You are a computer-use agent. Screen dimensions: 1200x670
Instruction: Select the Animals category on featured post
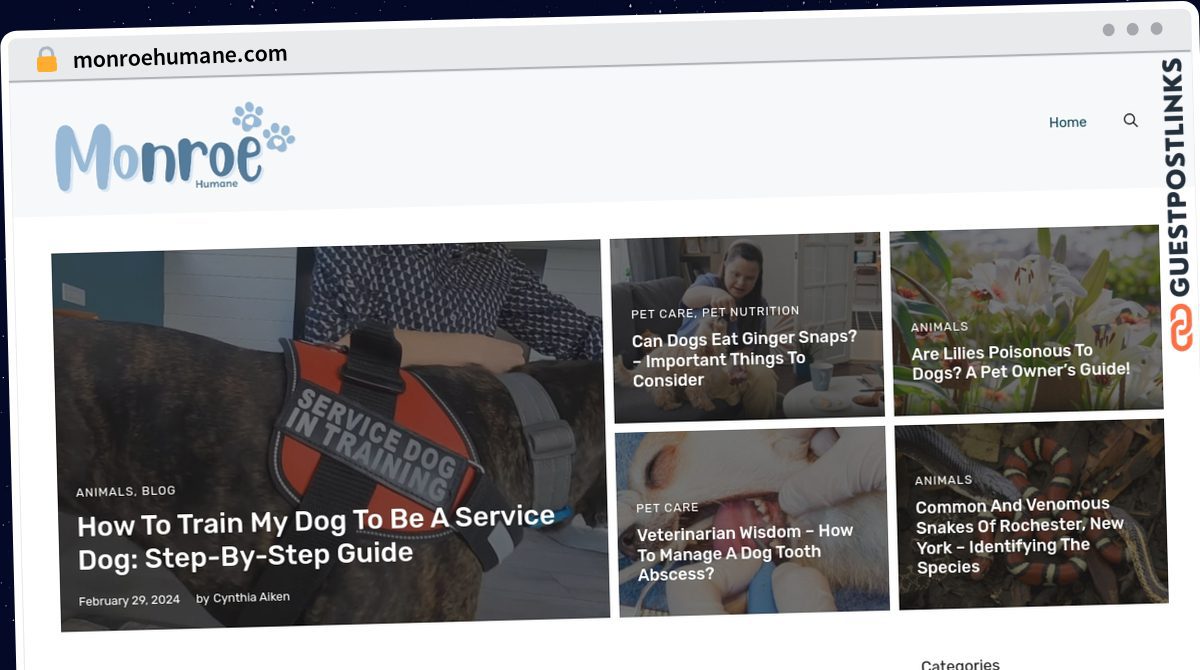click(x=104, y=492)
